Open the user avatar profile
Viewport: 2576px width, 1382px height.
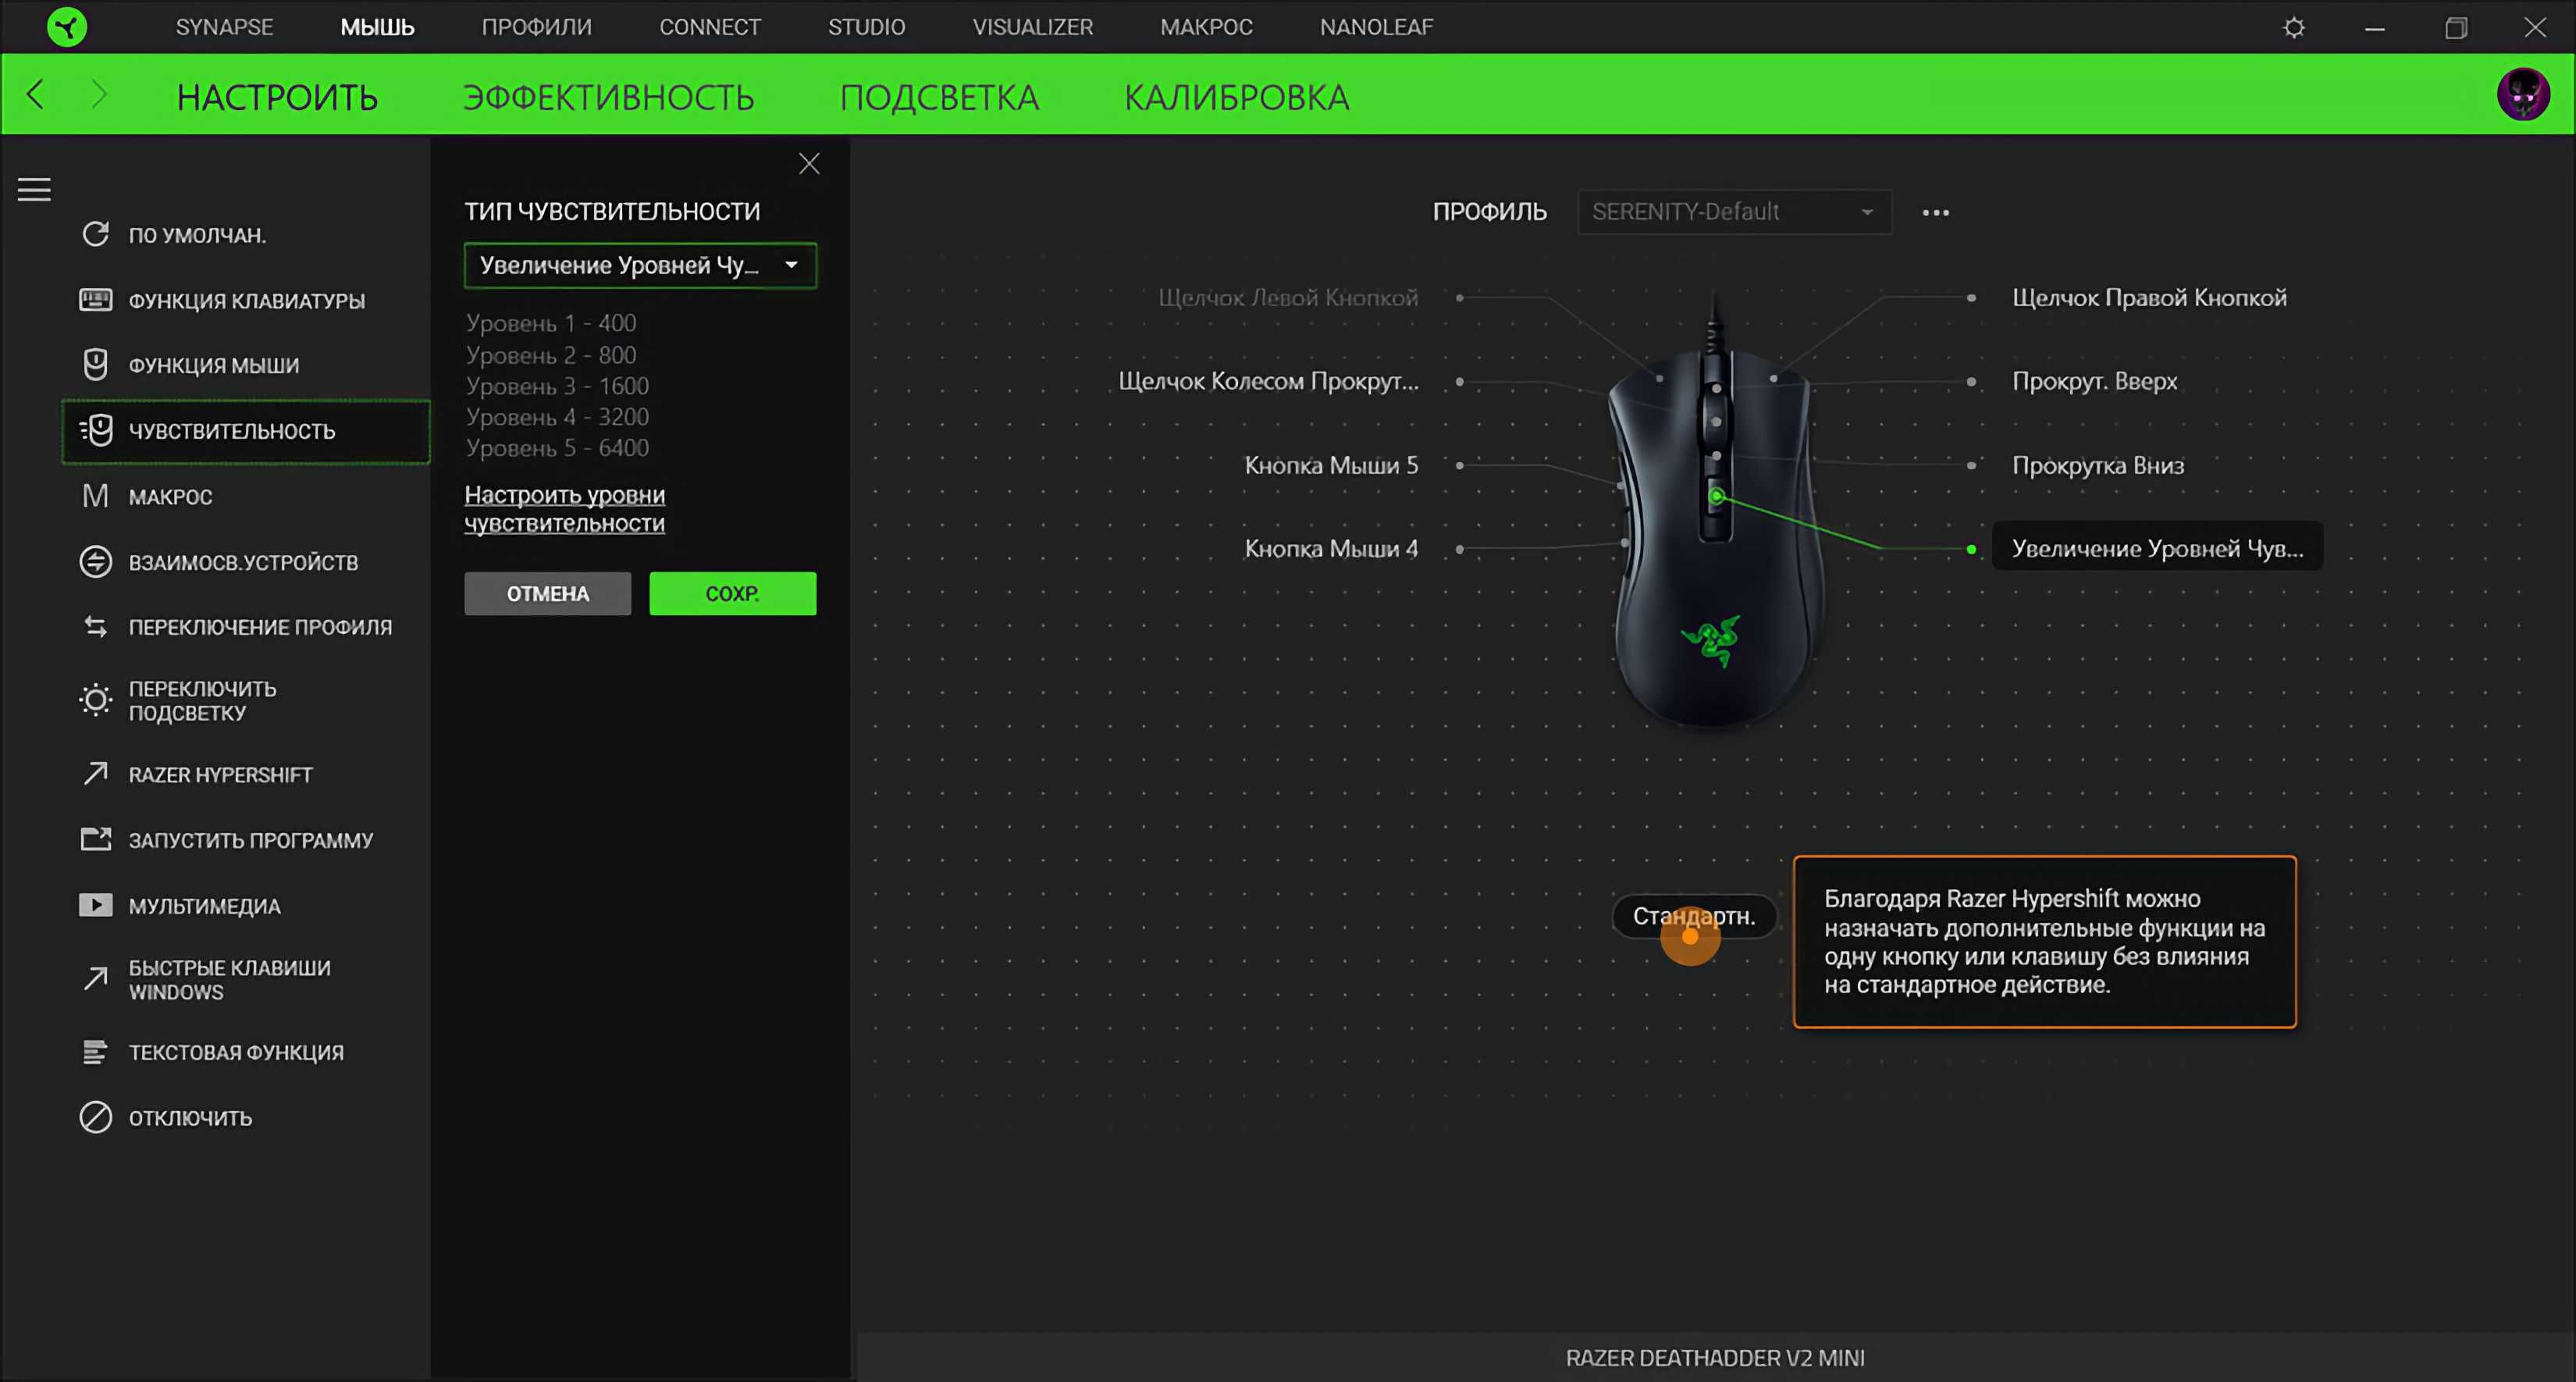pos(2523,95)
